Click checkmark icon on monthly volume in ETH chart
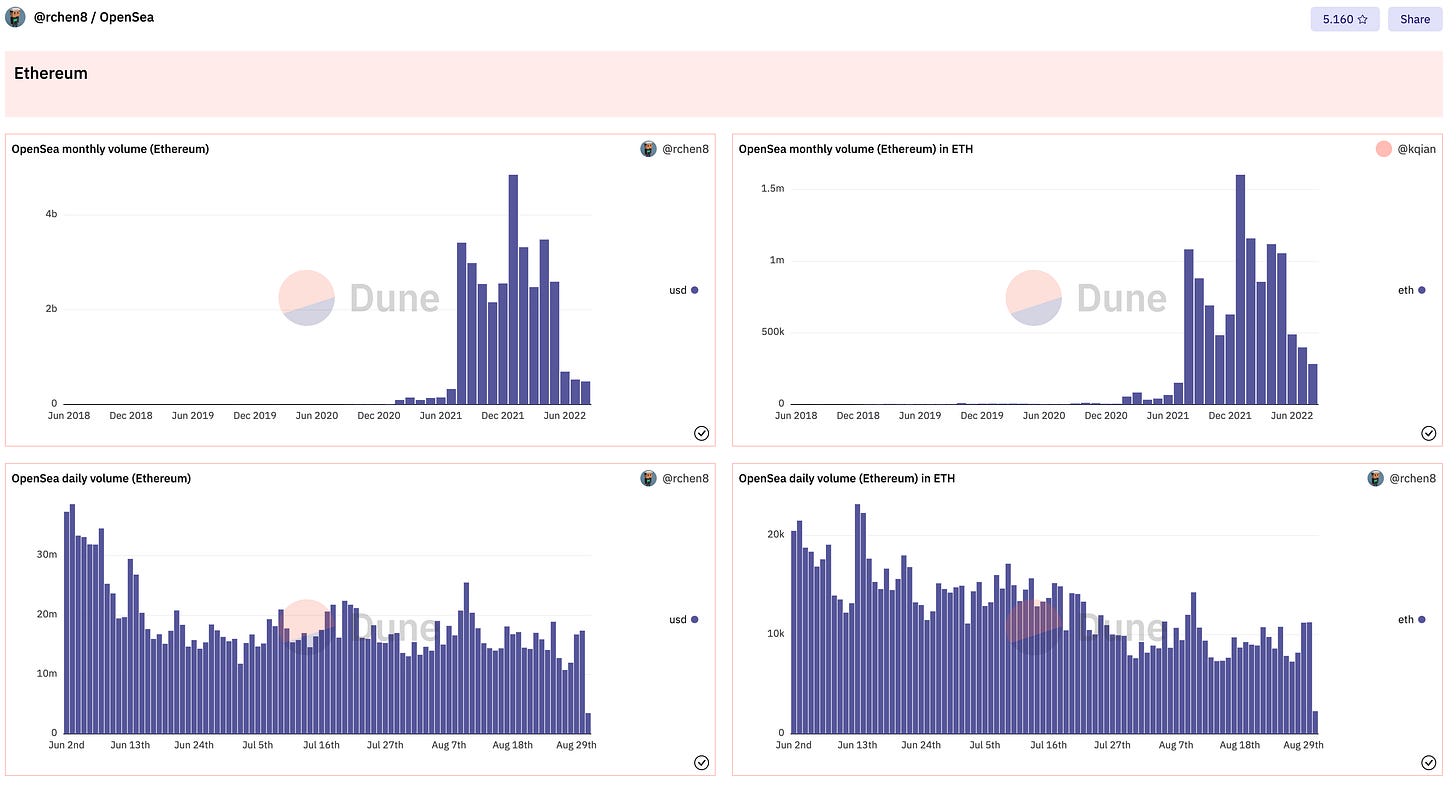 pos(1429,433)
